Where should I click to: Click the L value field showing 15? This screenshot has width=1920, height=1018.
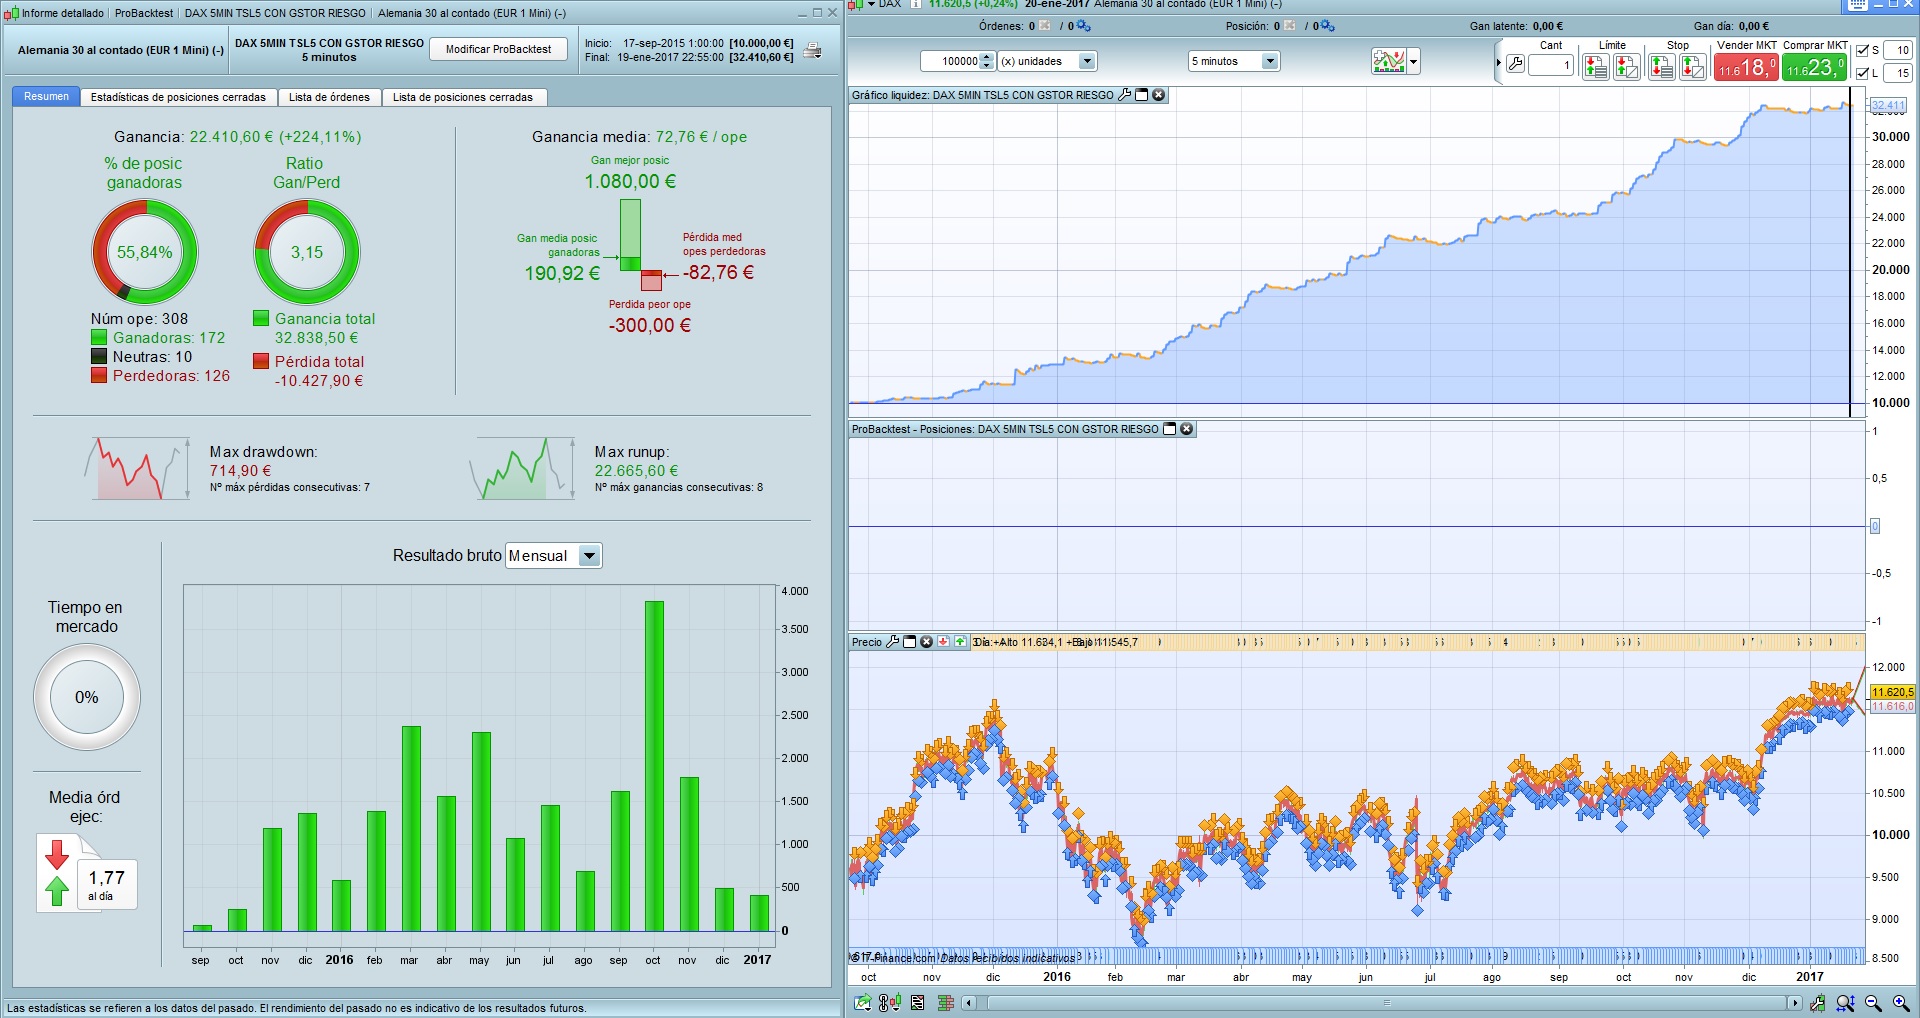pos(1897,73)
